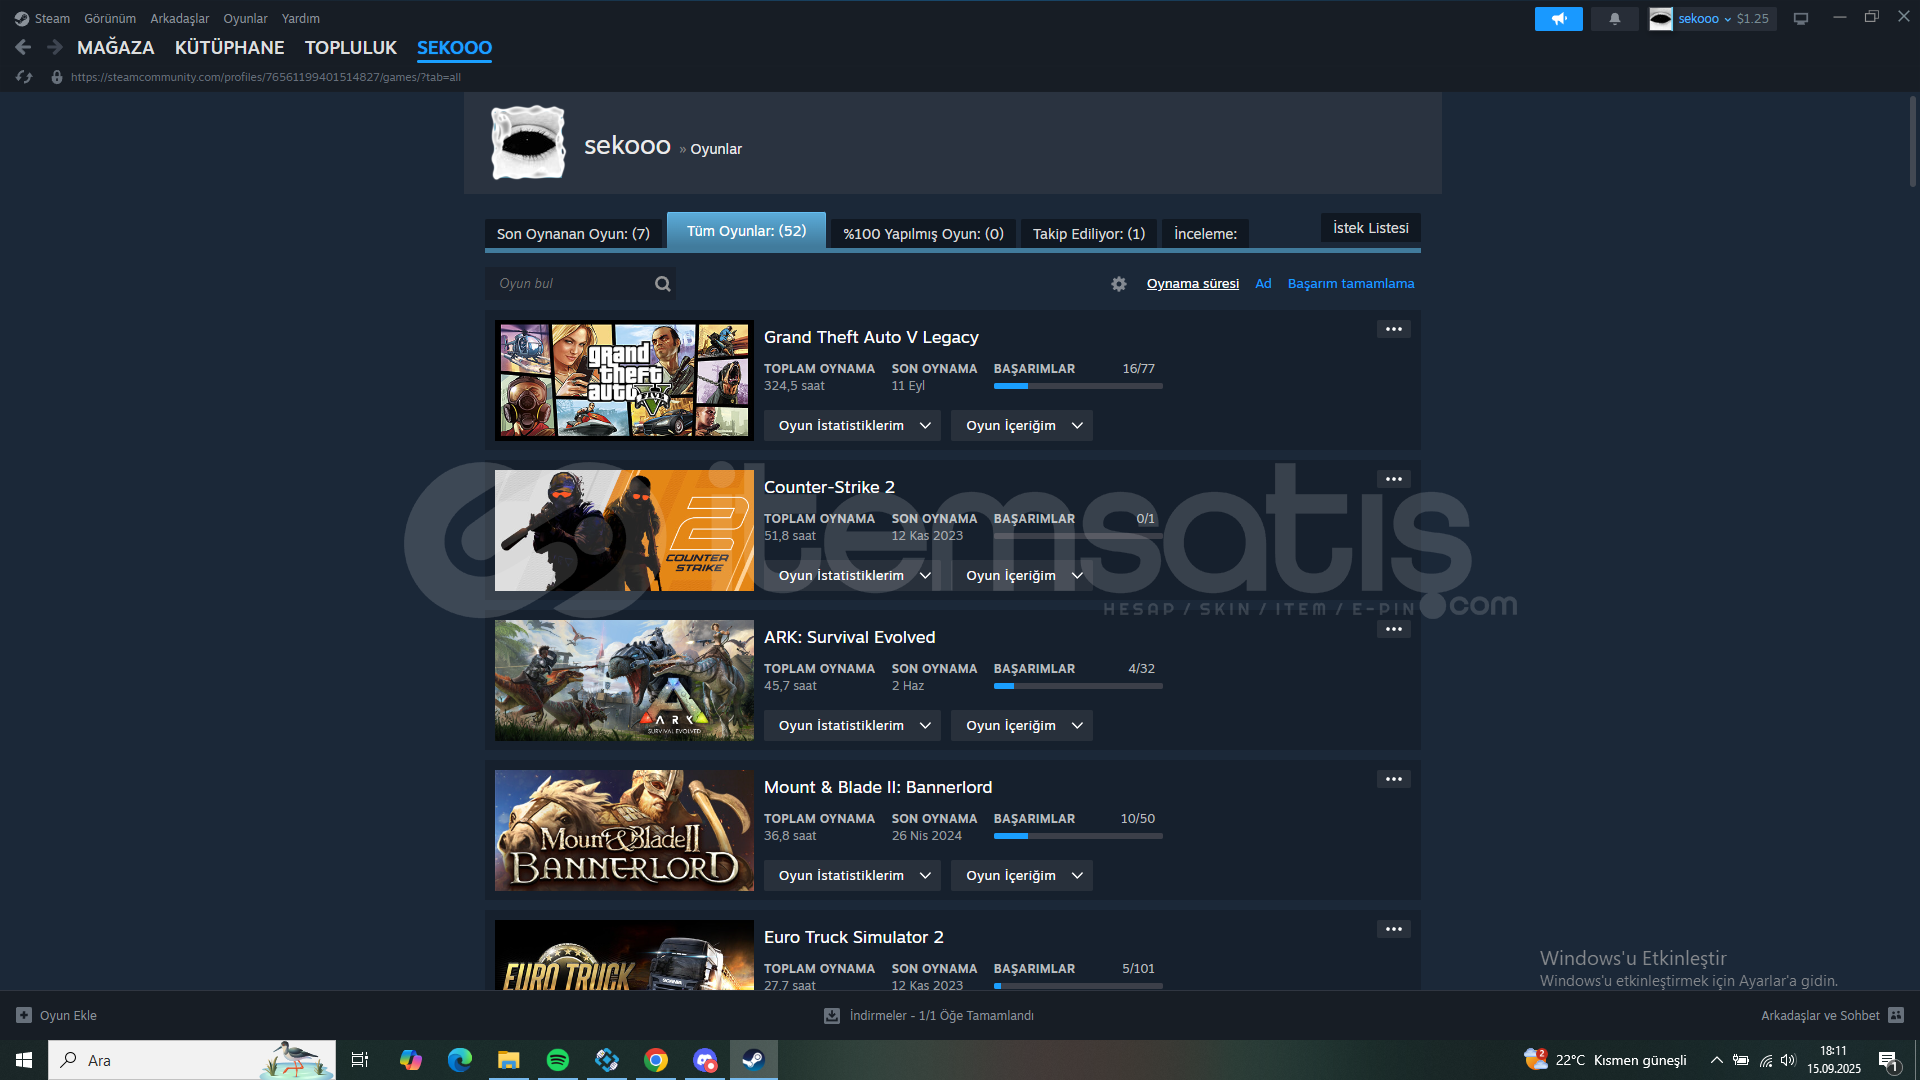Open File Explorer from taskbar
The width and height of the screenshot is (1920, 1080).
[x=509, y=1060]
